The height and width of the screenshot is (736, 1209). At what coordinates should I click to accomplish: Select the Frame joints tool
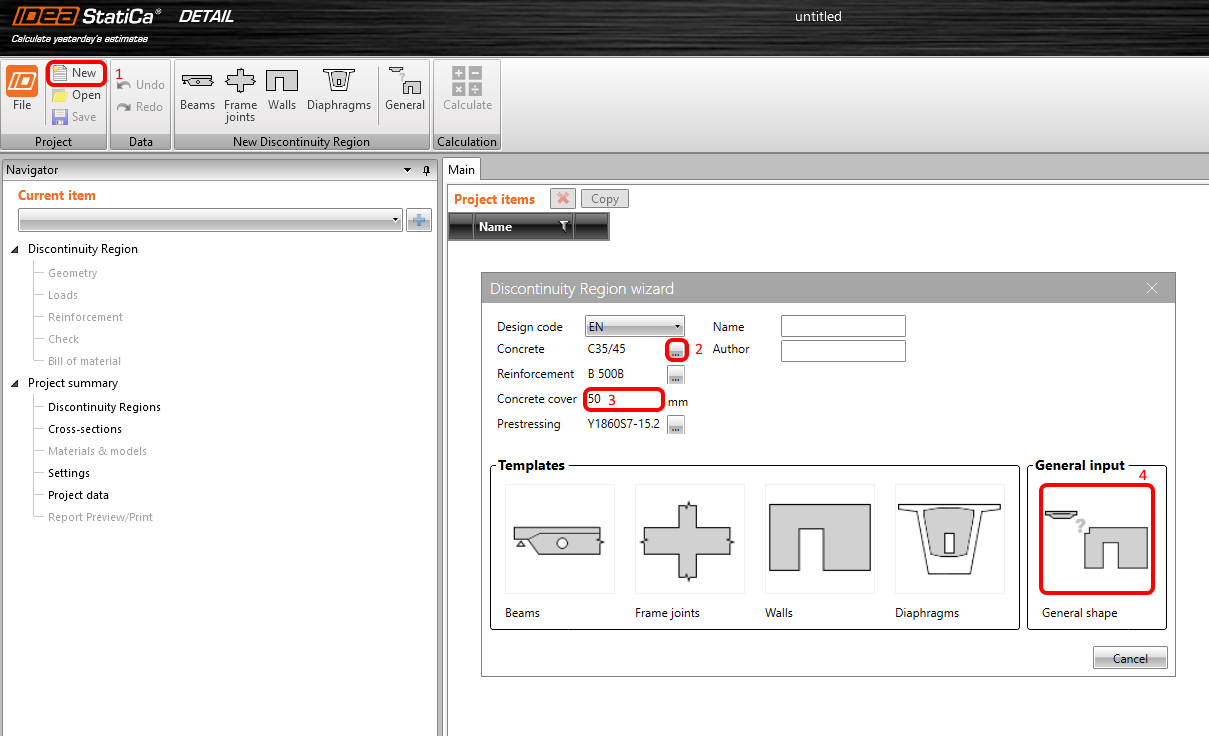tap(240, 92)
